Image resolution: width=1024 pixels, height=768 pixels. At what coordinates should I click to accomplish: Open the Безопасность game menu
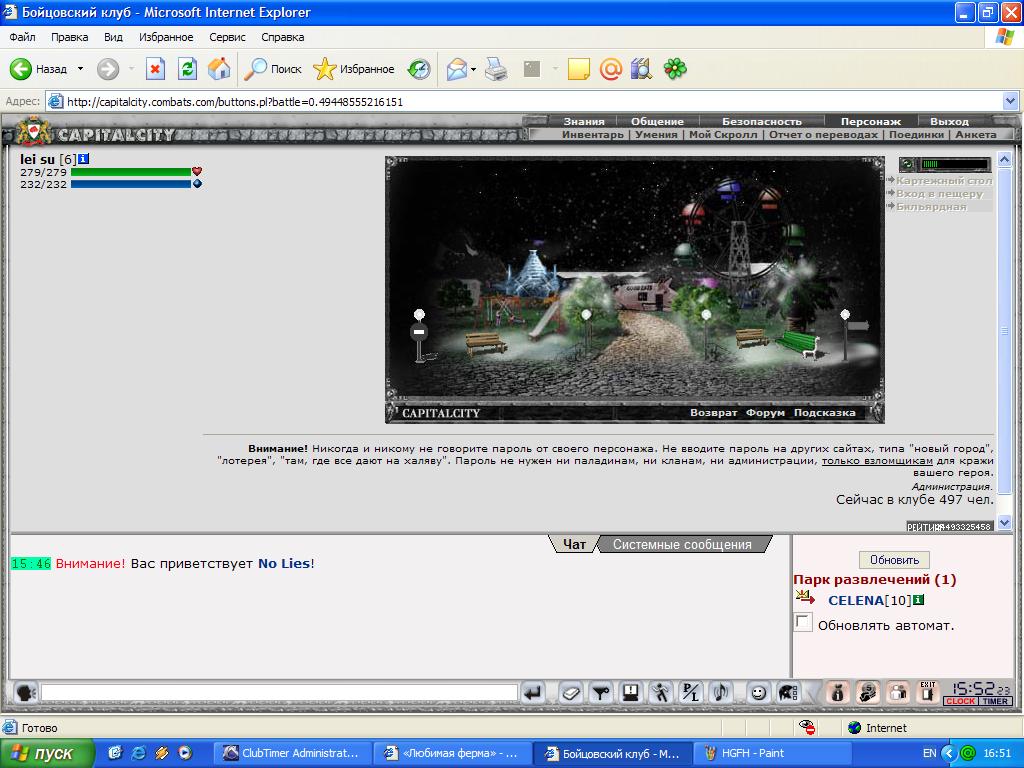pos(761,121)
